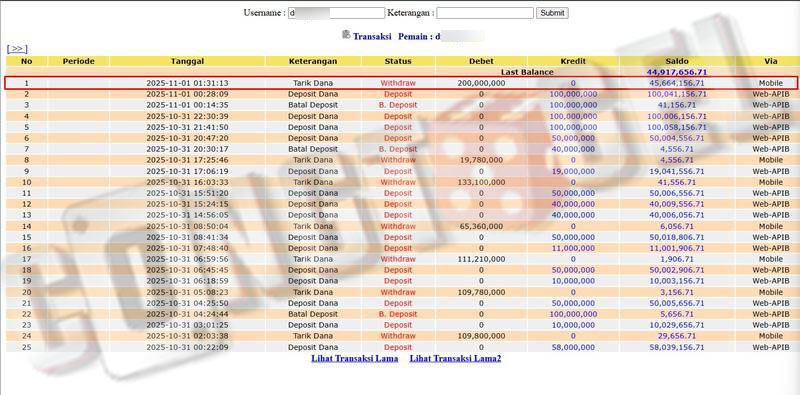Viewport: 800px width, 395px height.
Task: Click the Debet column header
Action: pos(481,61)
